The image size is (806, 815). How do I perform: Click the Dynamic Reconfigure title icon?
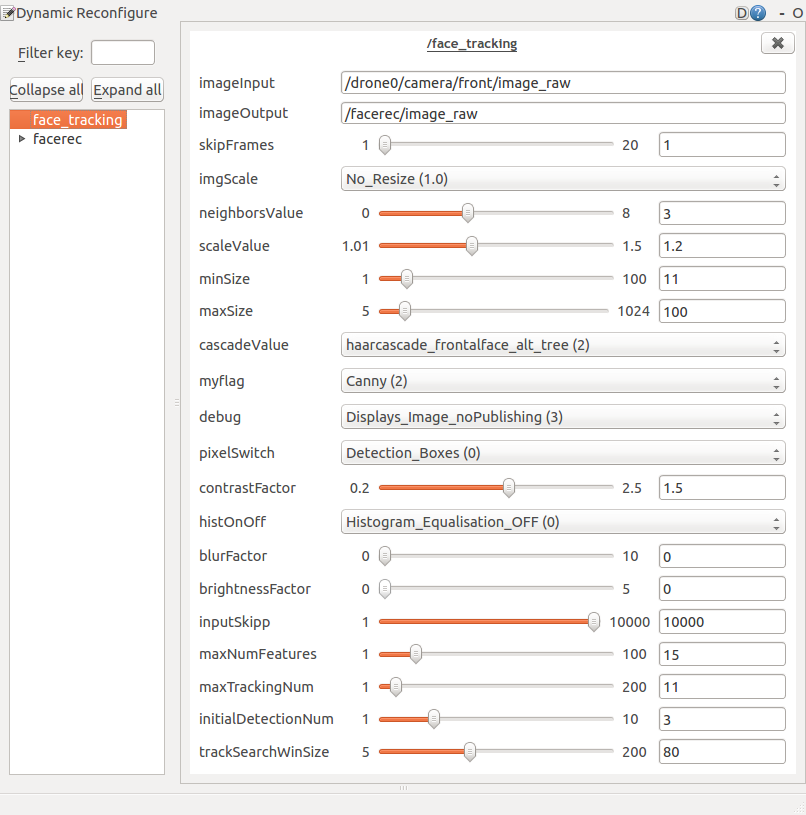tap(7, 13)
